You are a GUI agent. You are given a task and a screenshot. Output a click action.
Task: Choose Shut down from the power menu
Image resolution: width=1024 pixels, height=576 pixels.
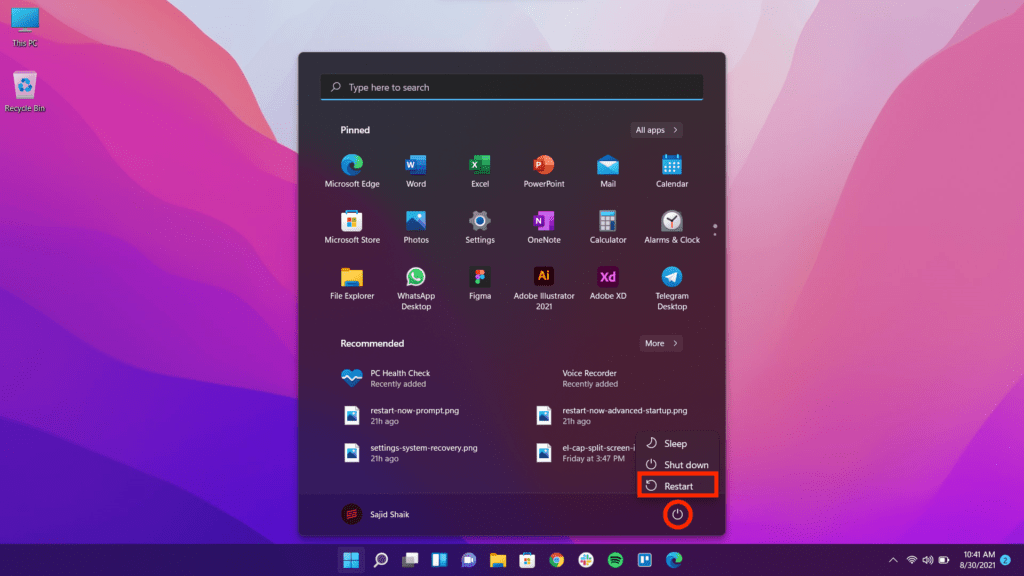(x=677, y=464)
